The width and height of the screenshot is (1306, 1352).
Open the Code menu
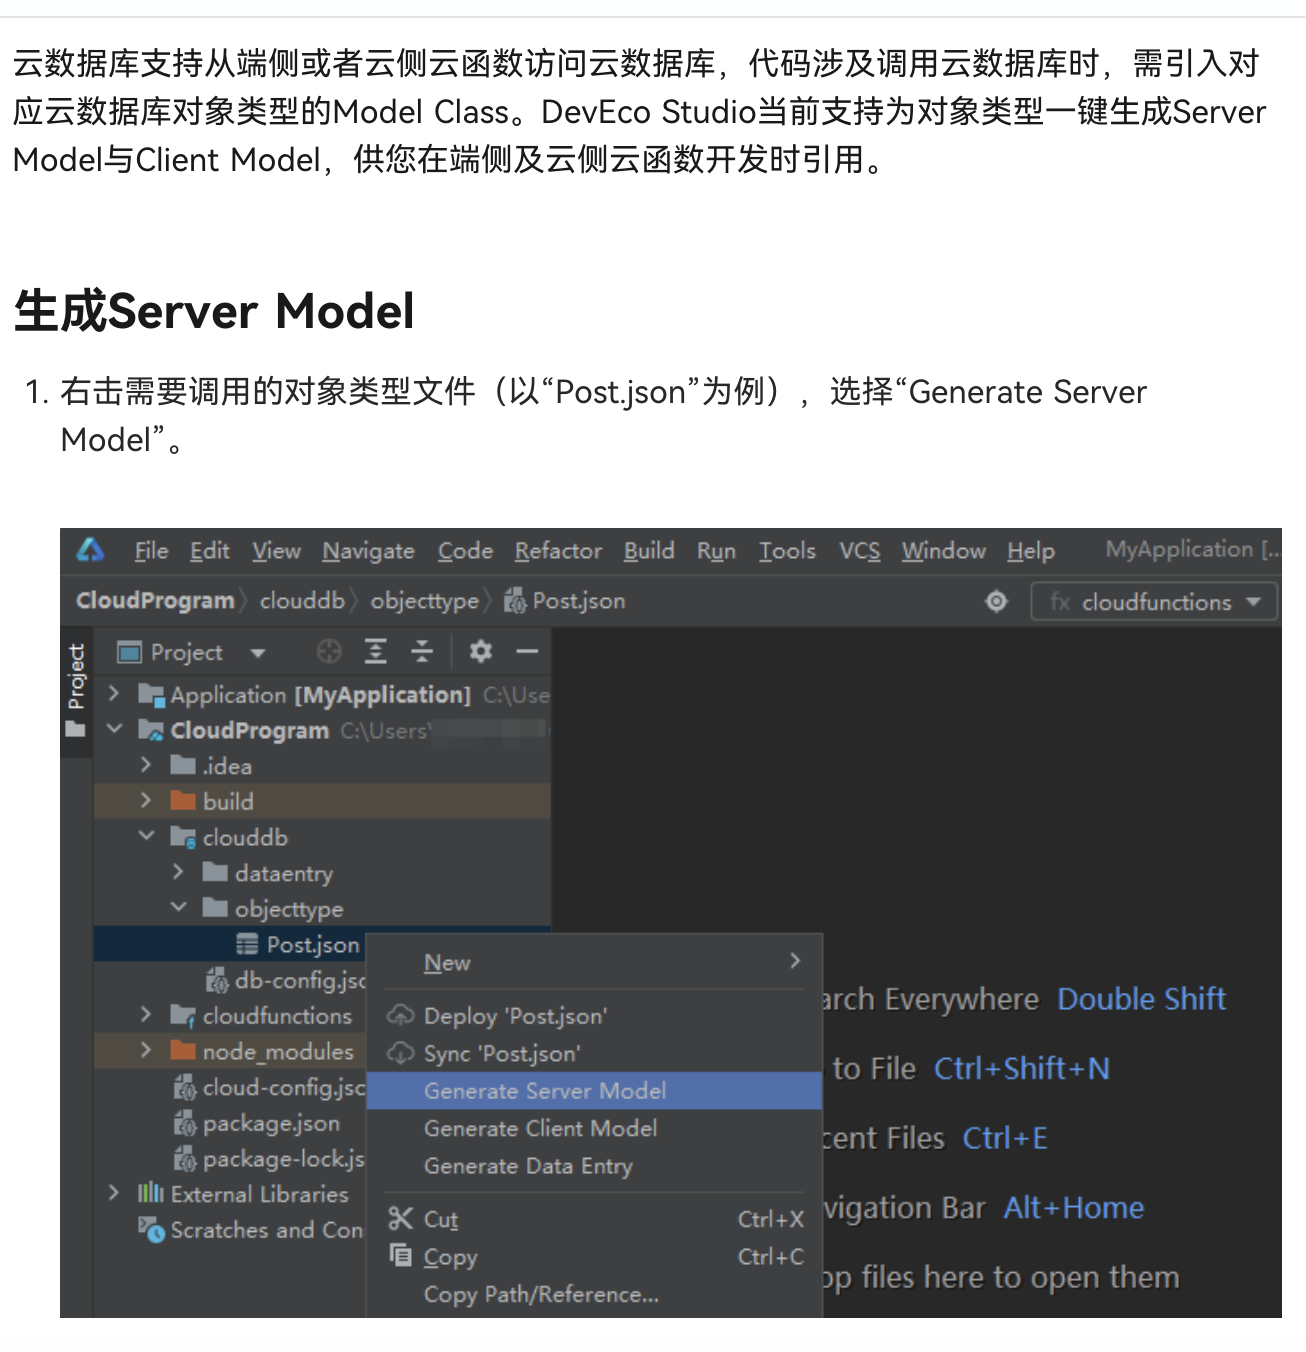(465, 551)
